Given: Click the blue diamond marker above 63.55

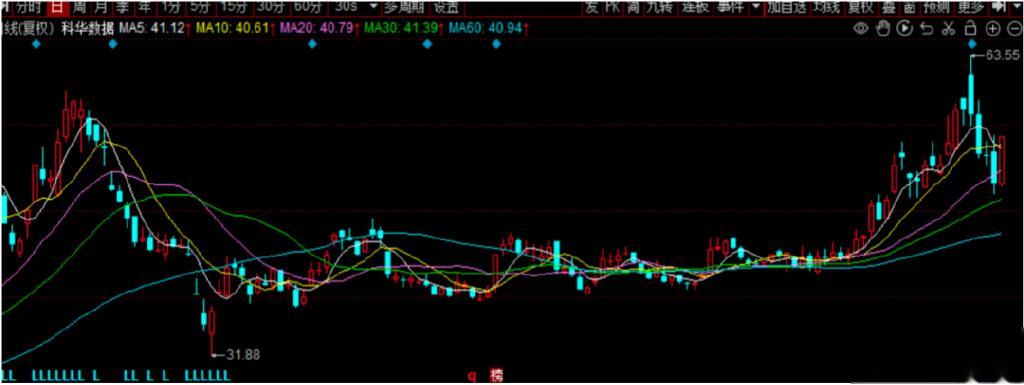Looking at the screenshot, I should tap(972, 44).
